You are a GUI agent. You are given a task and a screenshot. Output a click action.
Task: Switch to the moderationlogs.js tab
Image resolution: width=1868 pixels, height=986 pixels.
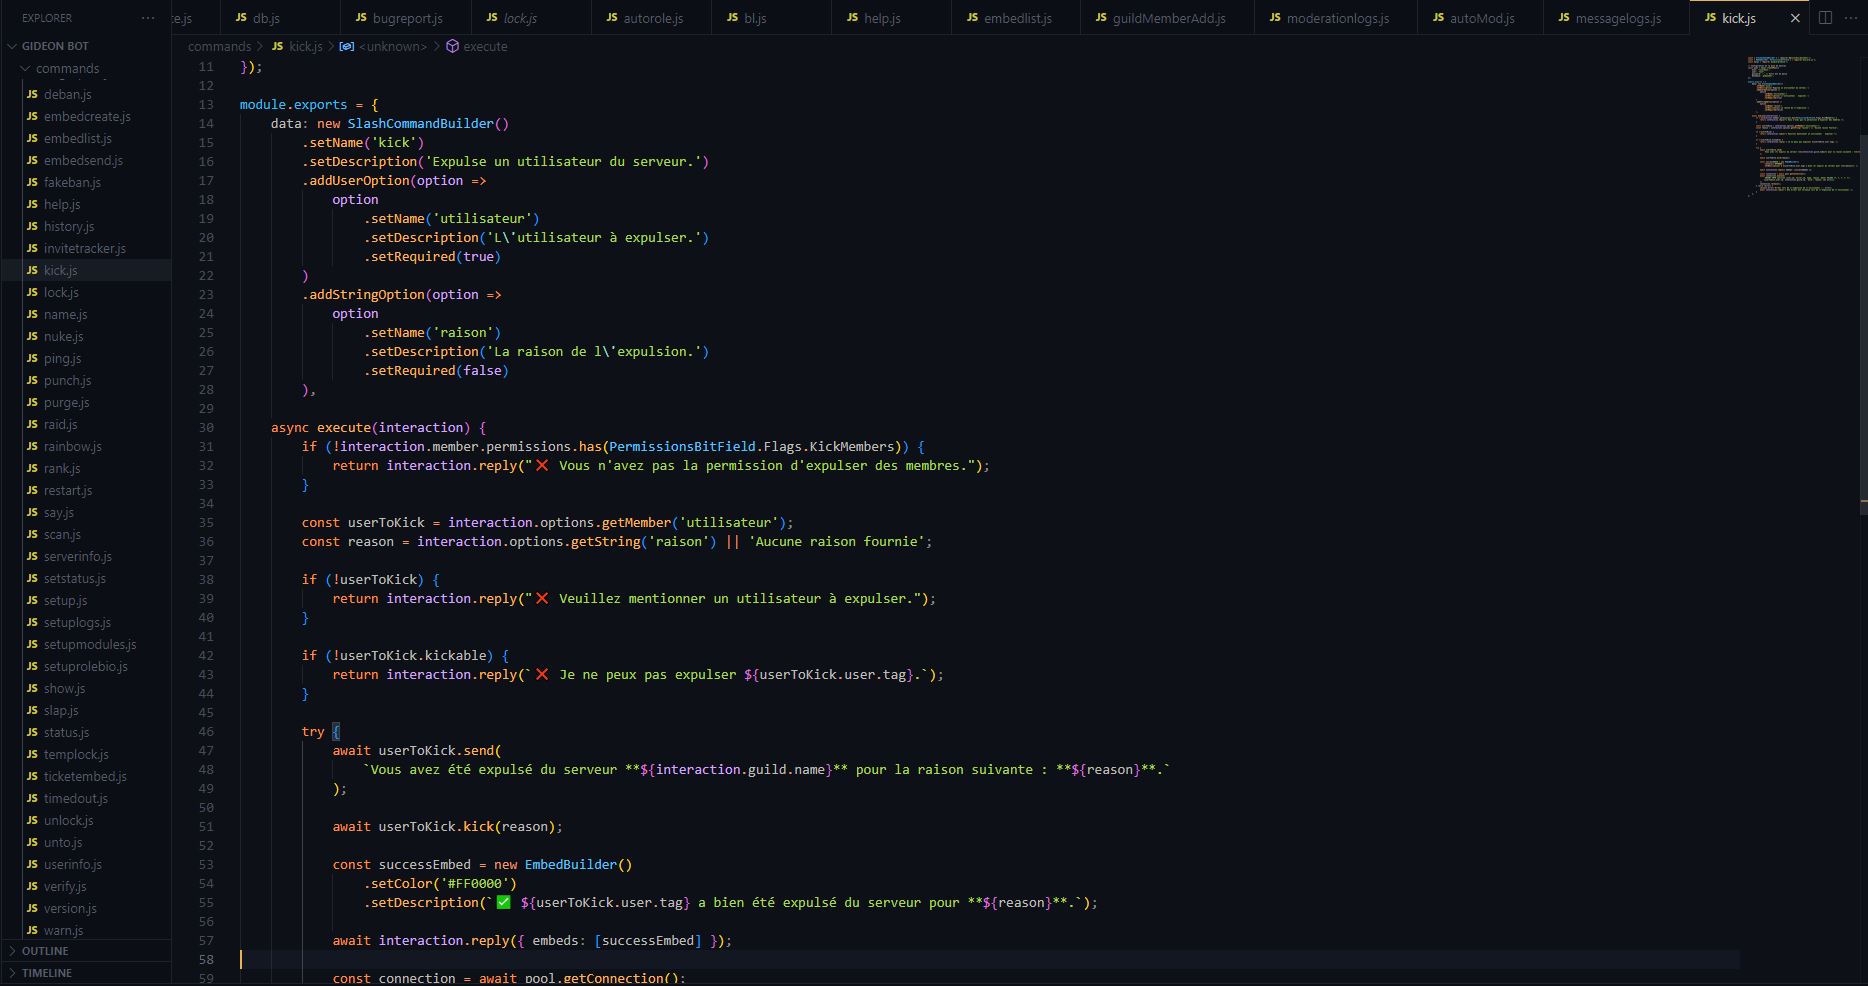(1337, 18)
